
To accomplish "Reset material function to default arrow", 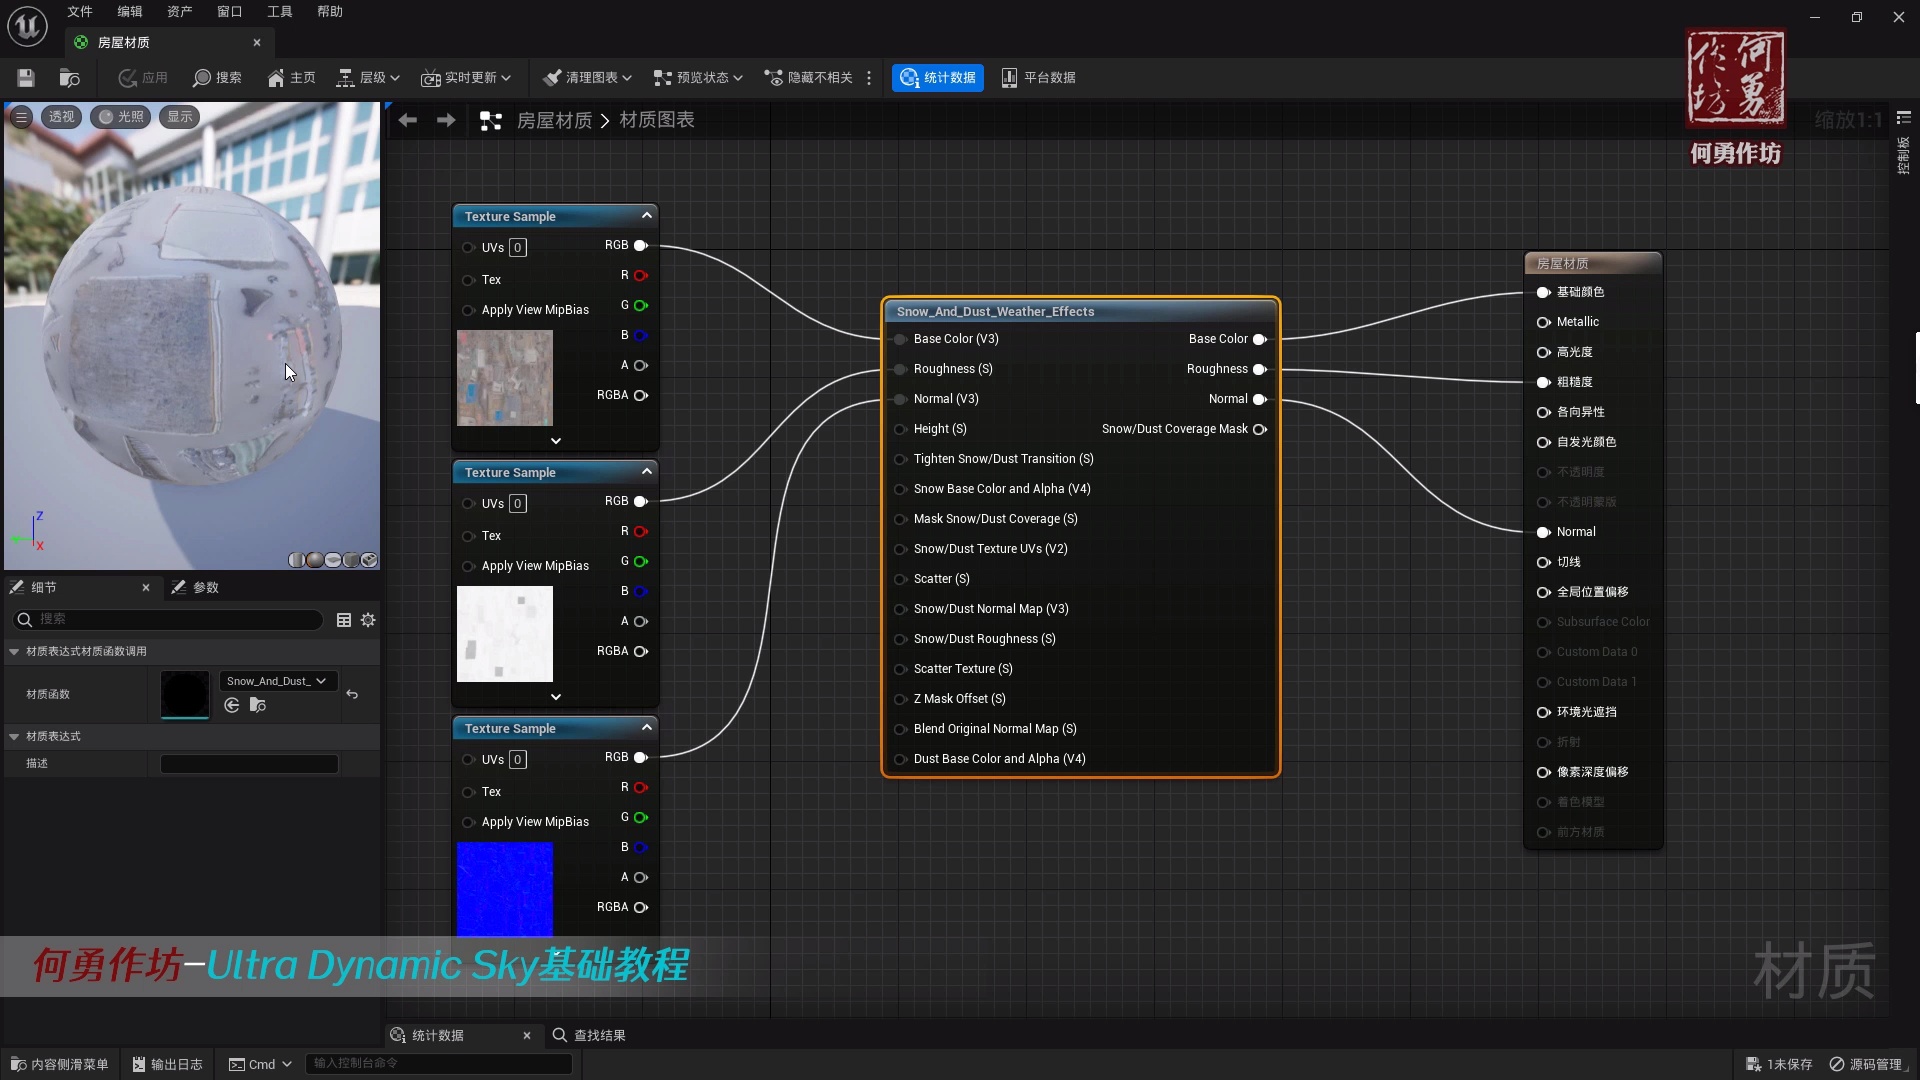I will tap(352, 694).
